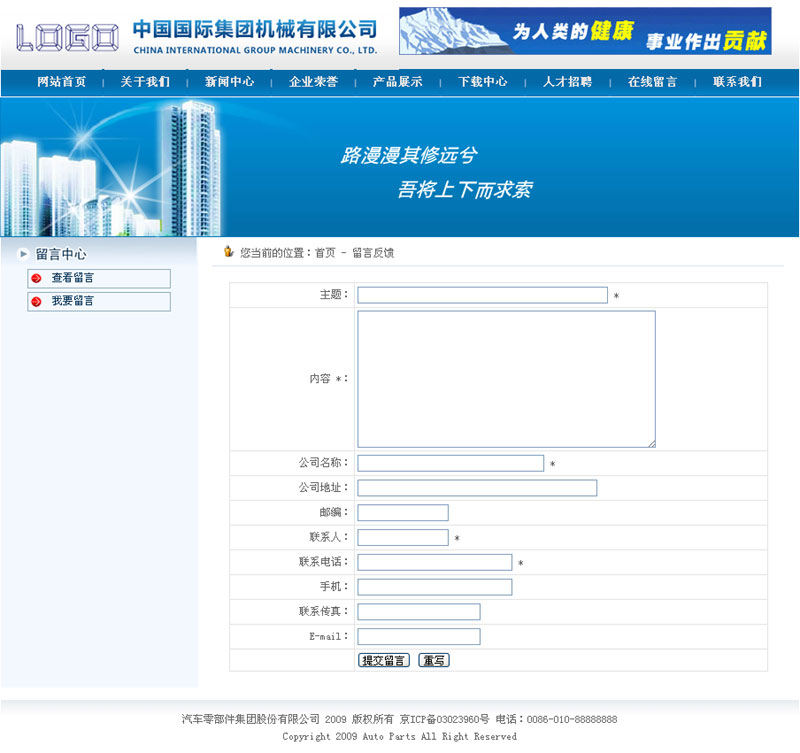Open 下载中心 menu item

483,82
